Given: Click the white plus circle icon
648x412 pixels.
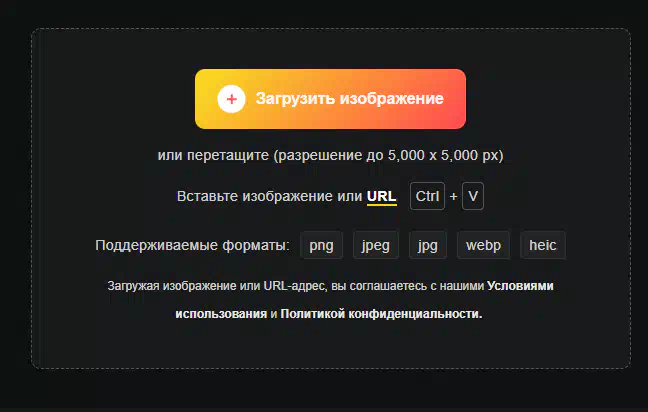Looking at the screenshot, I should 231,99.
